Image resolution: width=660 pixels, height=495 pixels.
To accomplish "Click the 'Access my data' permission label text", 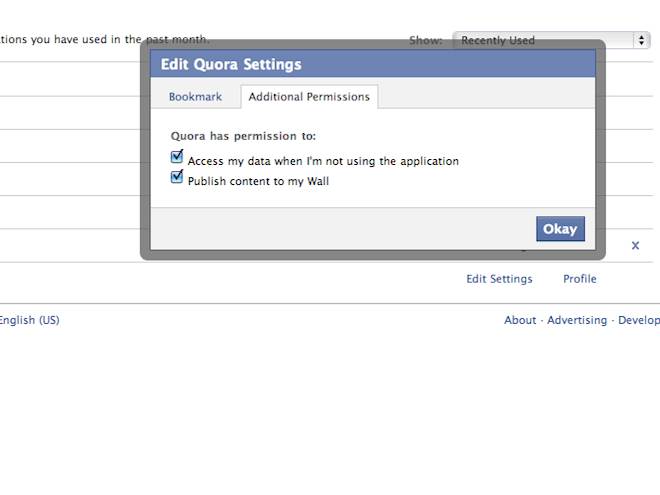I will click(x=323, y=161).
